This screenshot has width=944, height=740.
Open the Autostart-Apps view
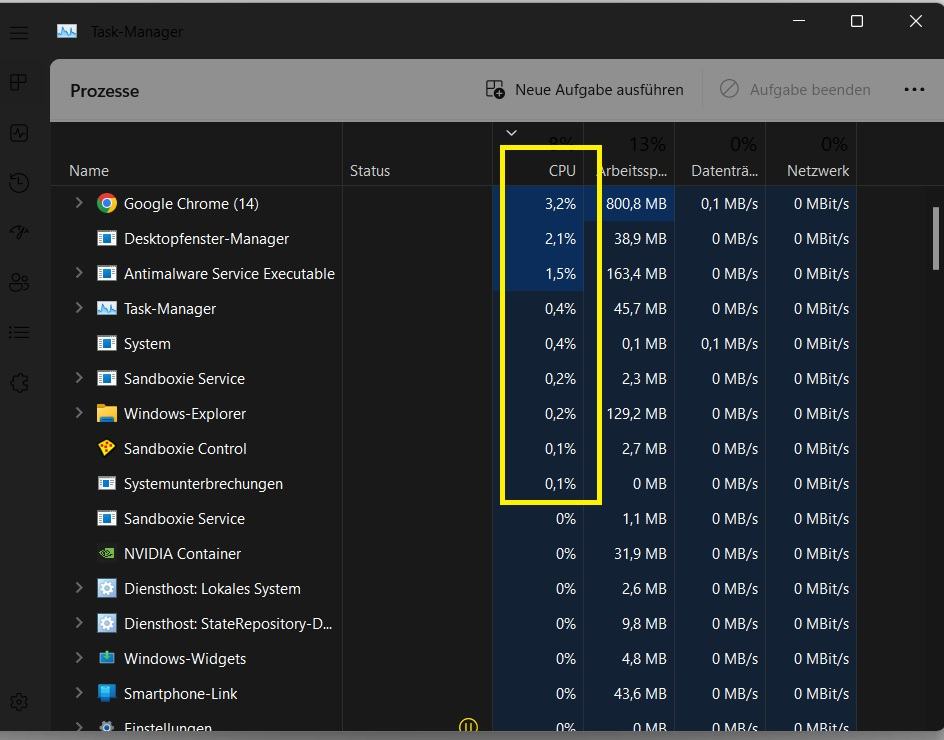pos(18,232)
